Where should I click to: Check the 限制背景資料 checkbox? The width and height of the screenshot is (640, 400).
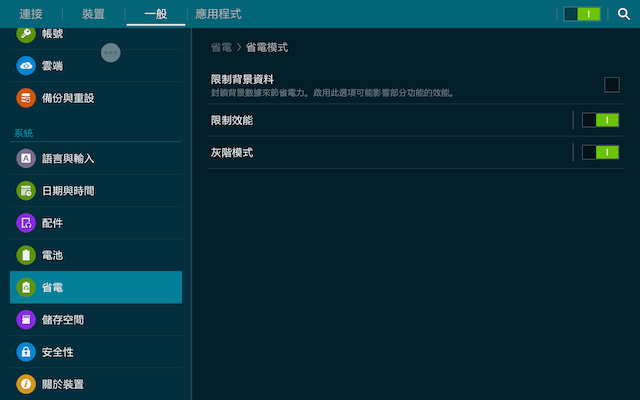pyautogui.click(x=611, y=85)
